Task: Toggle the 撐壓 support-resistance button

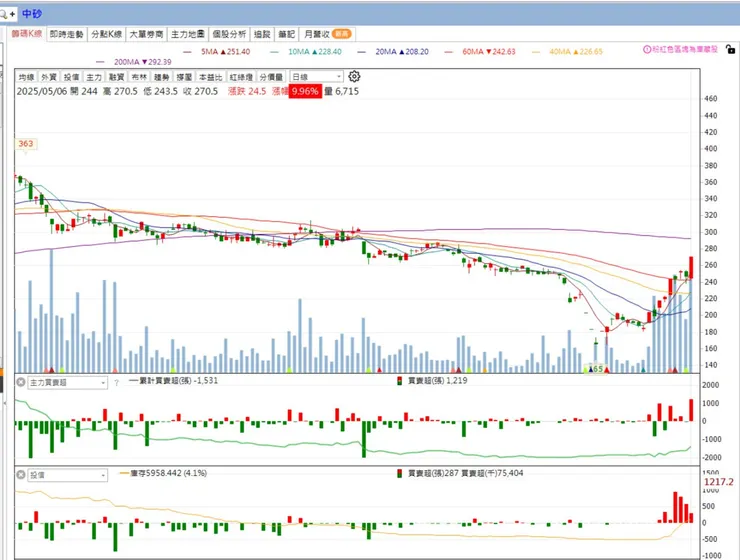Action: coord(184,77)
